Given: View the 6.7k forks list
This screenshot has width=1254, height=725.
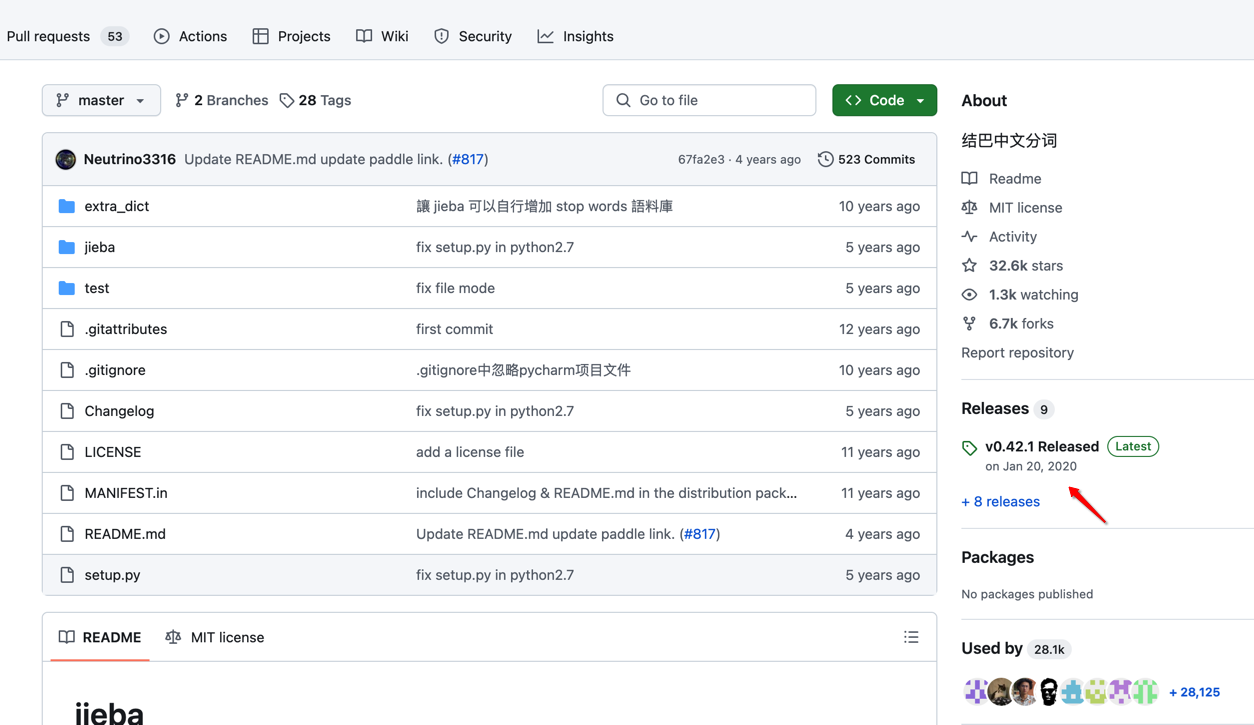Looking at the screenshot, I should (1021, 324).
